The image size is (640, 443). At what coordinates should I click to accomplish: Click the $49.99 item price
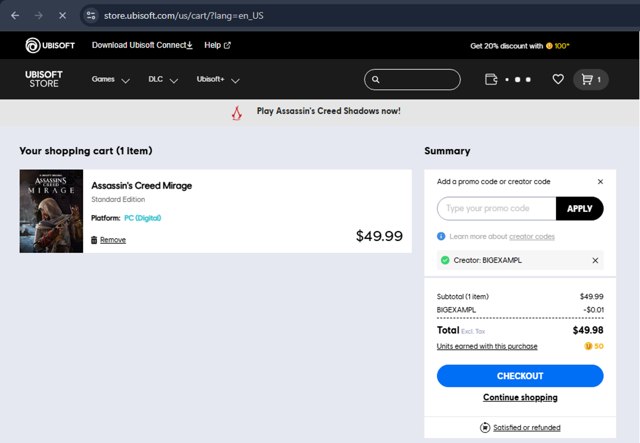379,236
